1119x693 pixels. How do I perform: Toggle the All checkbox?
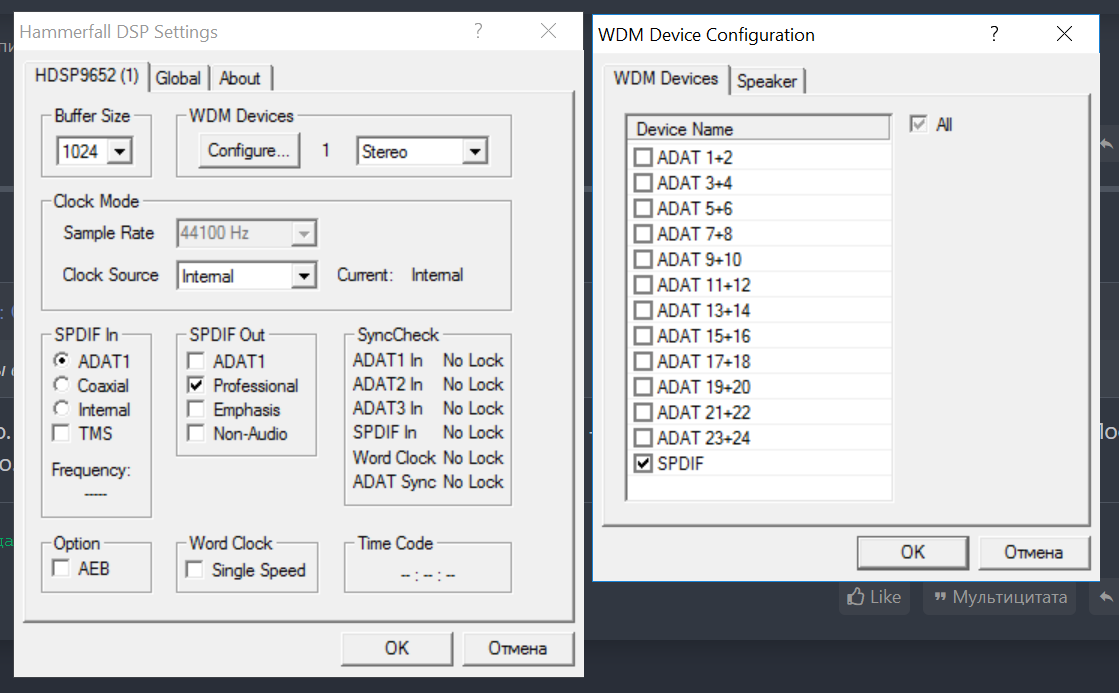point(918,124)
